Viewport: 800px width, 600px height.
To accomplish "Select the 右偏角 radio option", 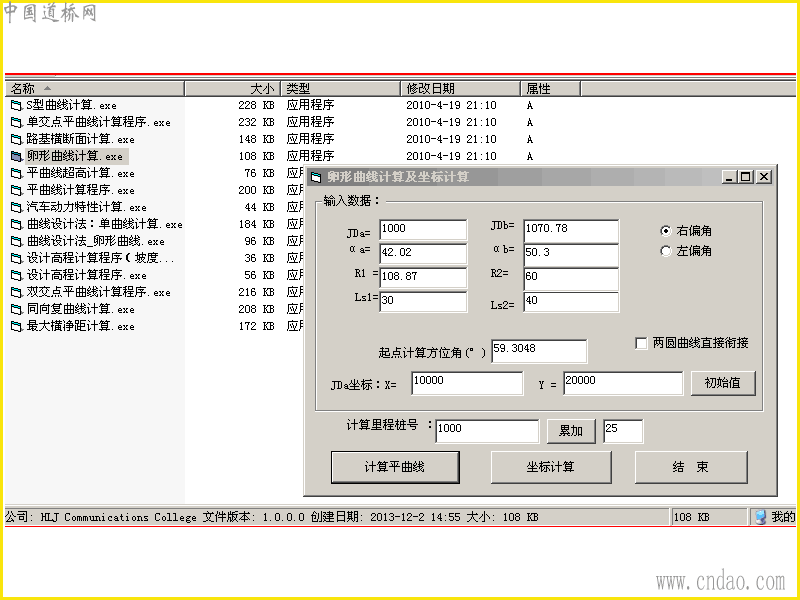I will click(x=665, y=231).
